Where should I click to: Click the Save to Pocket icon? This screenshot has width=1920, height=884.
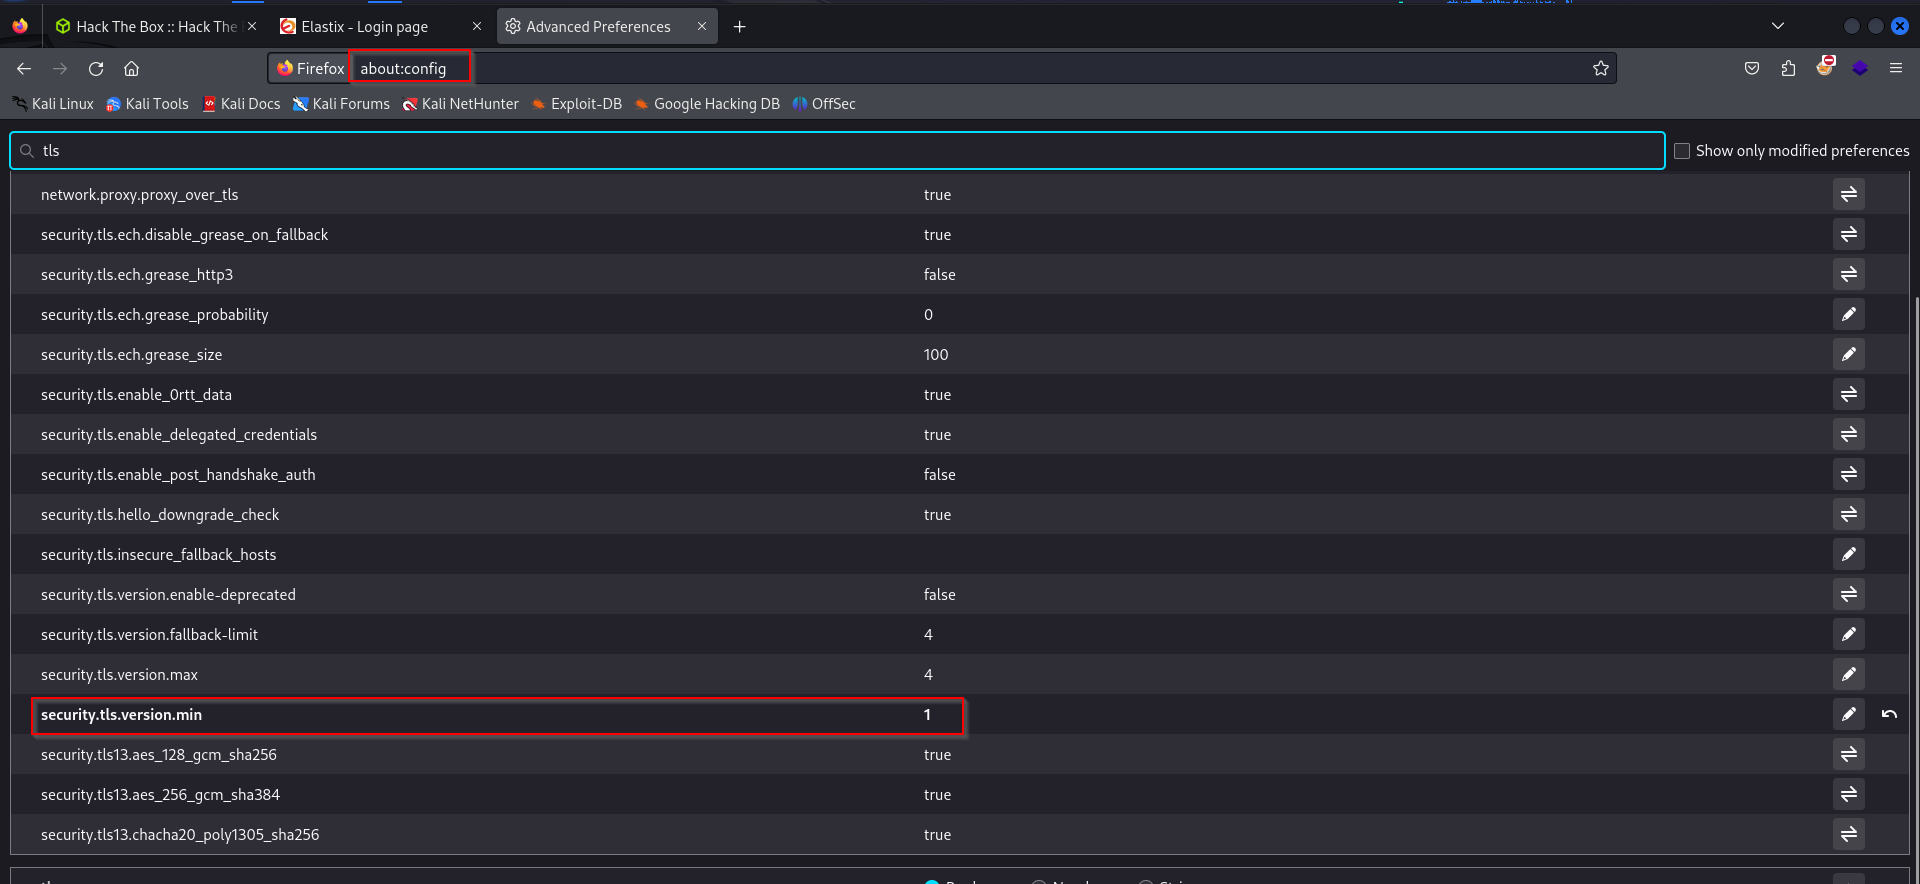pos(1751,68)
